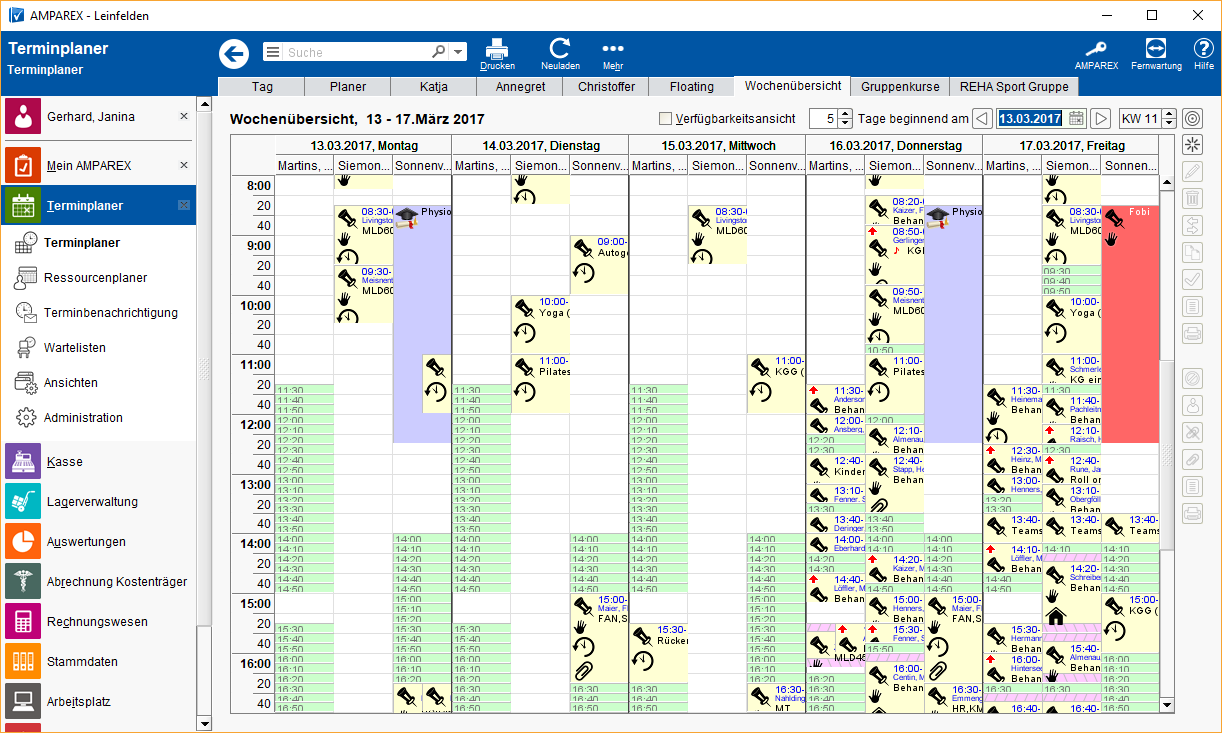
Task: Open Administration in the sidebar
Action: [84, 418]
